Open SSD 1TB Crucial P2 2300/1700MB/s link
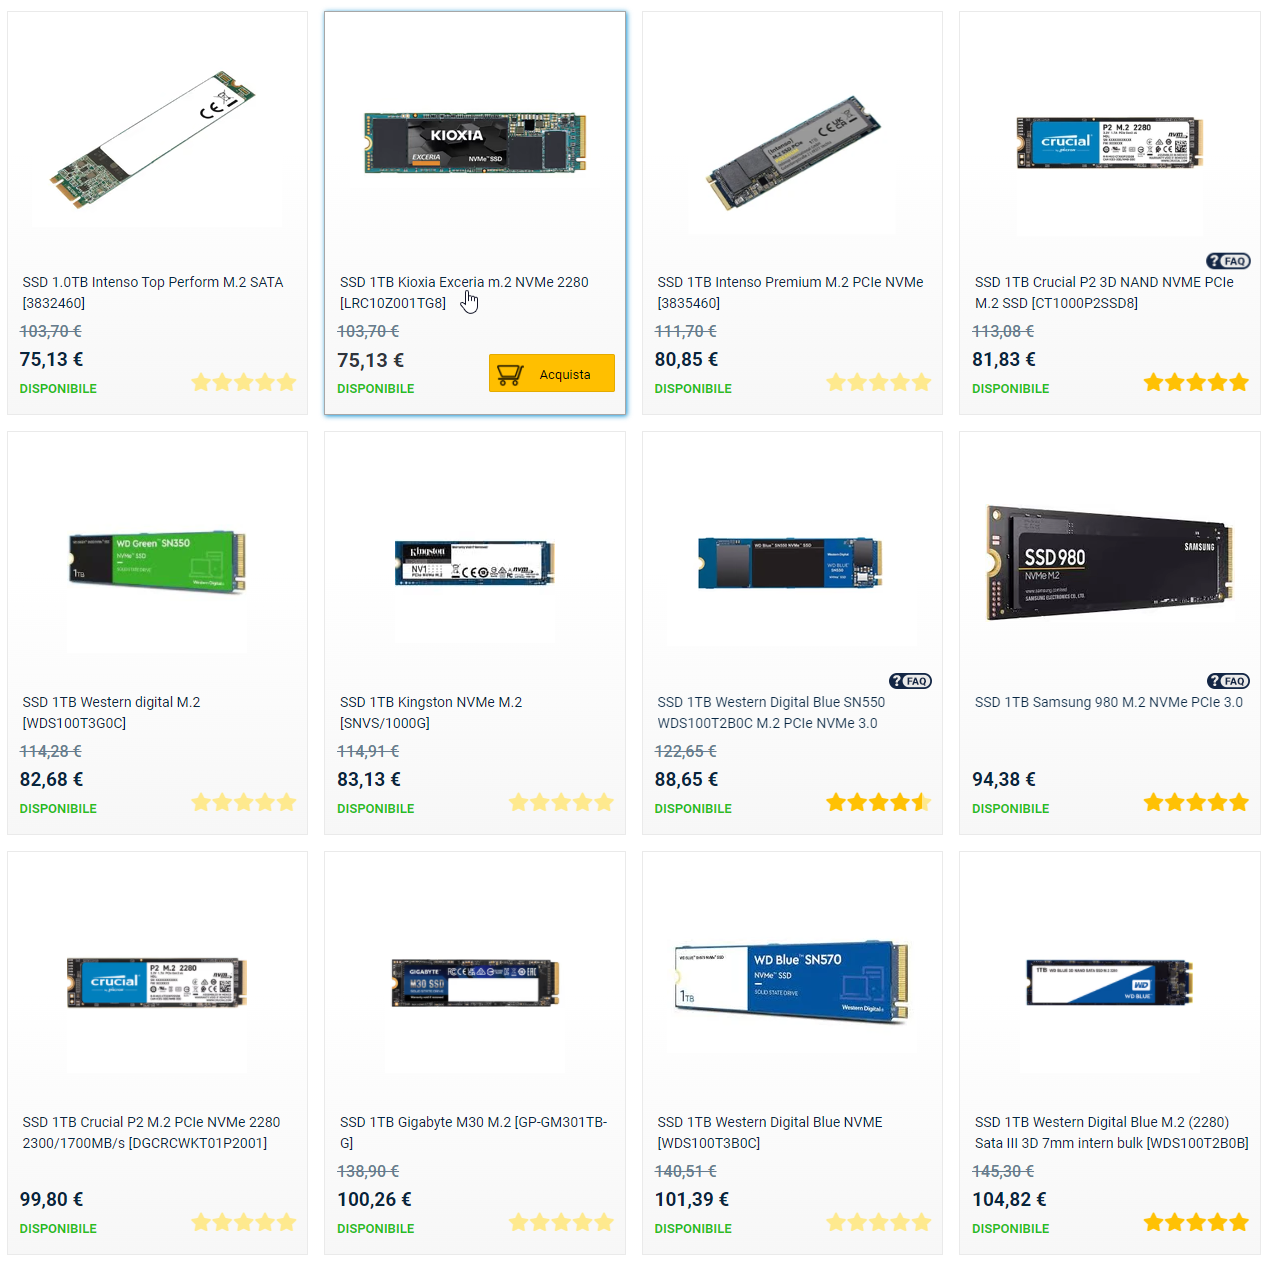Viewport: 1272px width, 1264px height. pos(151,1132)
